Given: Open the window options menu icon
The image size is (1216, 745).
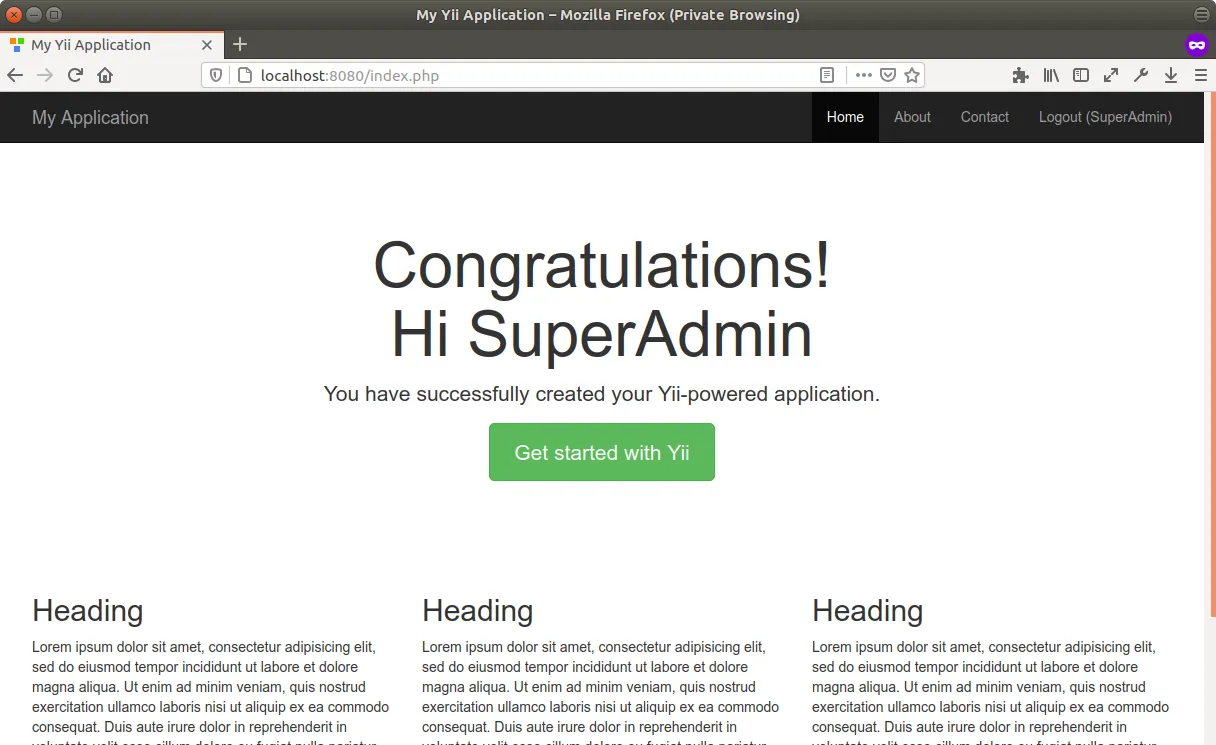Looking at the screenshot, I should click(1200, 14).
